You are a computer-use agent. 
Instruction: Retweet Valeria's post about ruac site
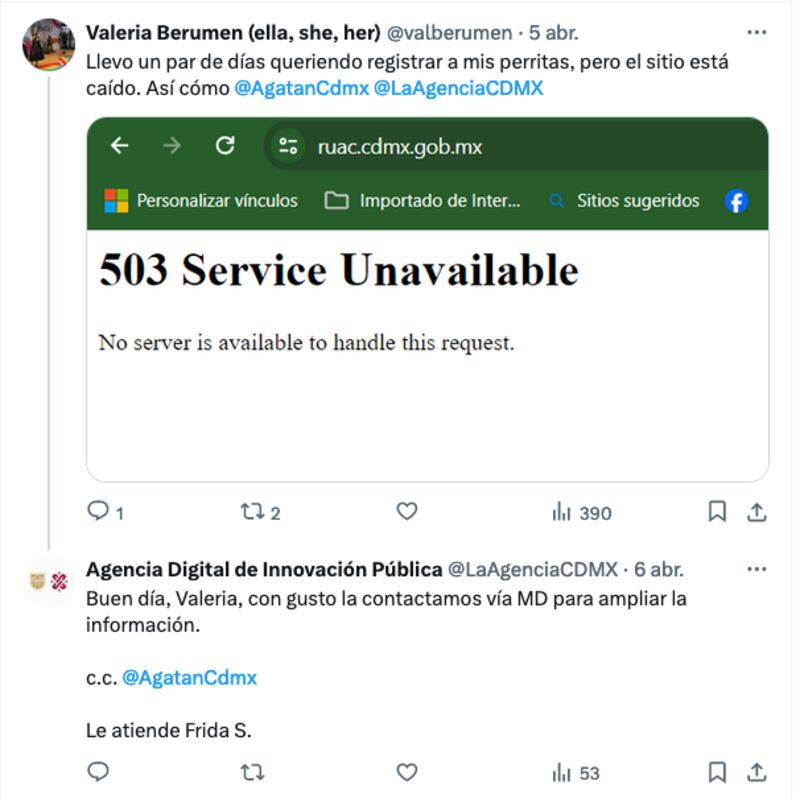[x=260, y=511]
